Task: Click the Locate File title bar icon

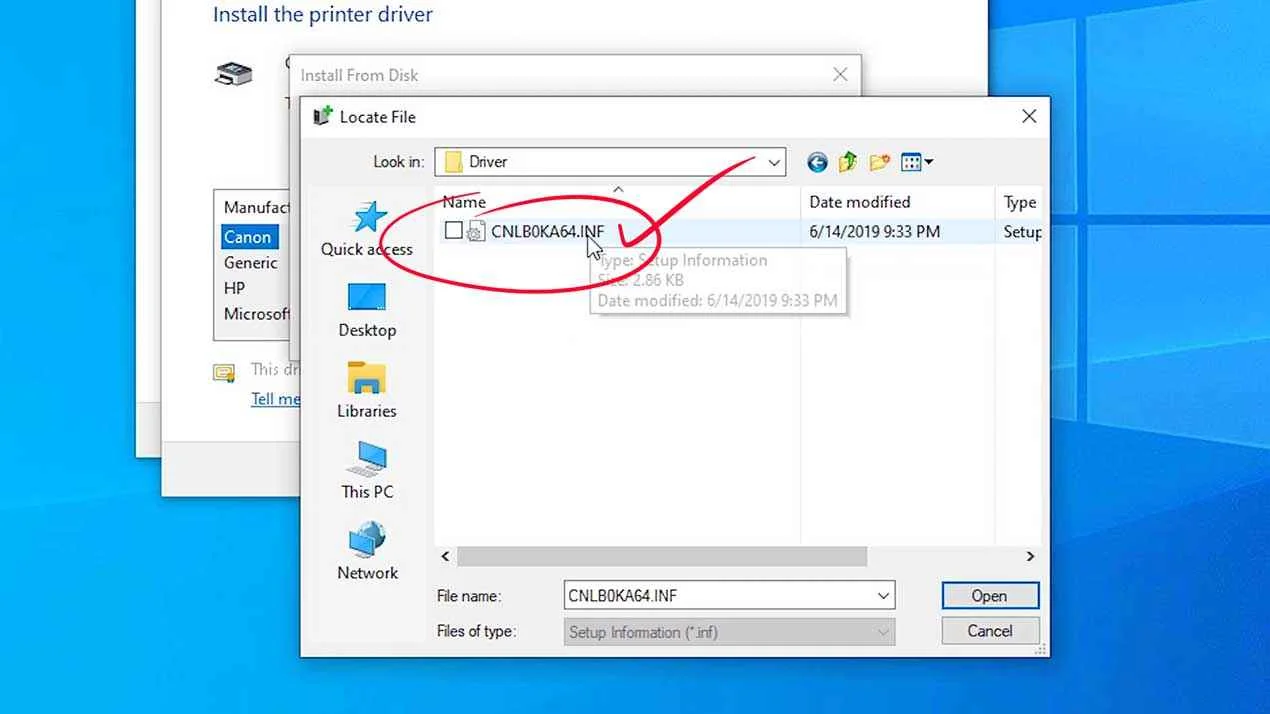Action: [322, 116]
